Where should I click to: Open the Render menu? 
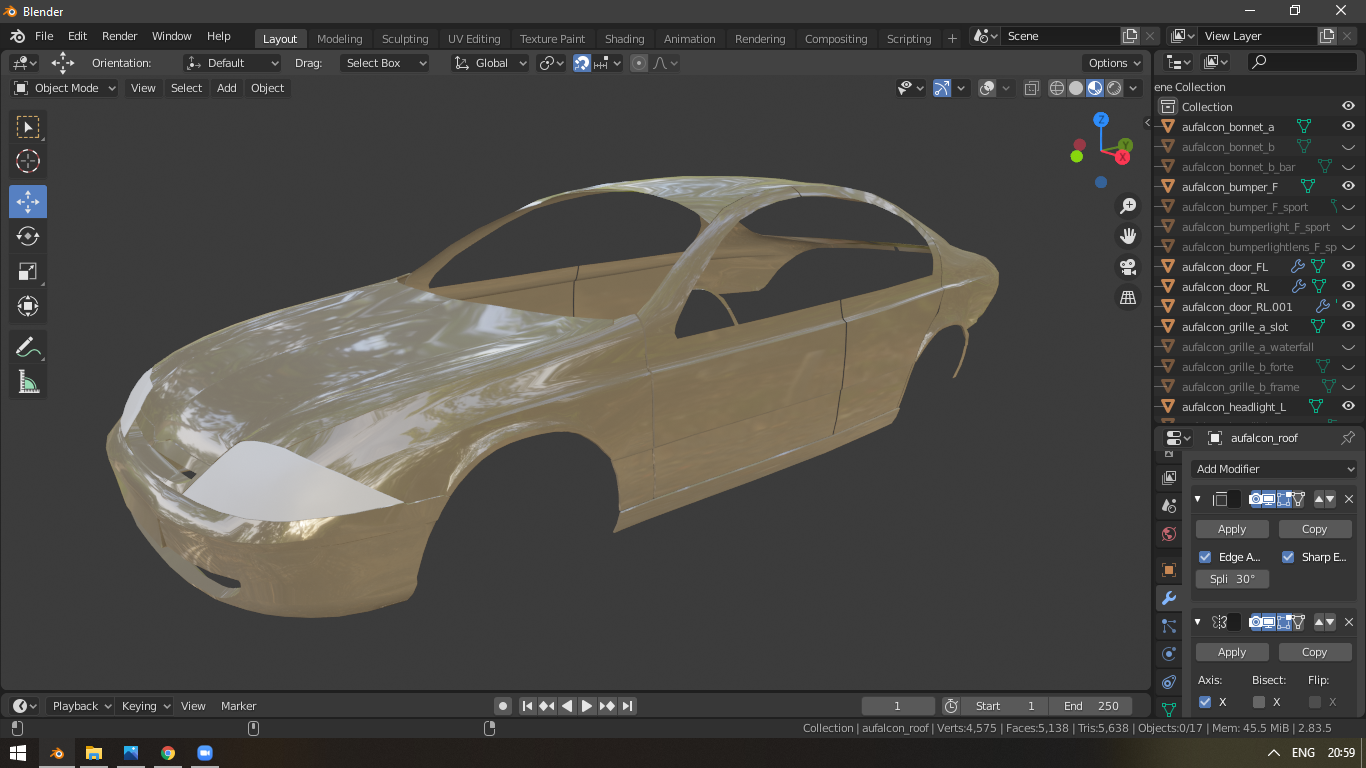point(119,36)
